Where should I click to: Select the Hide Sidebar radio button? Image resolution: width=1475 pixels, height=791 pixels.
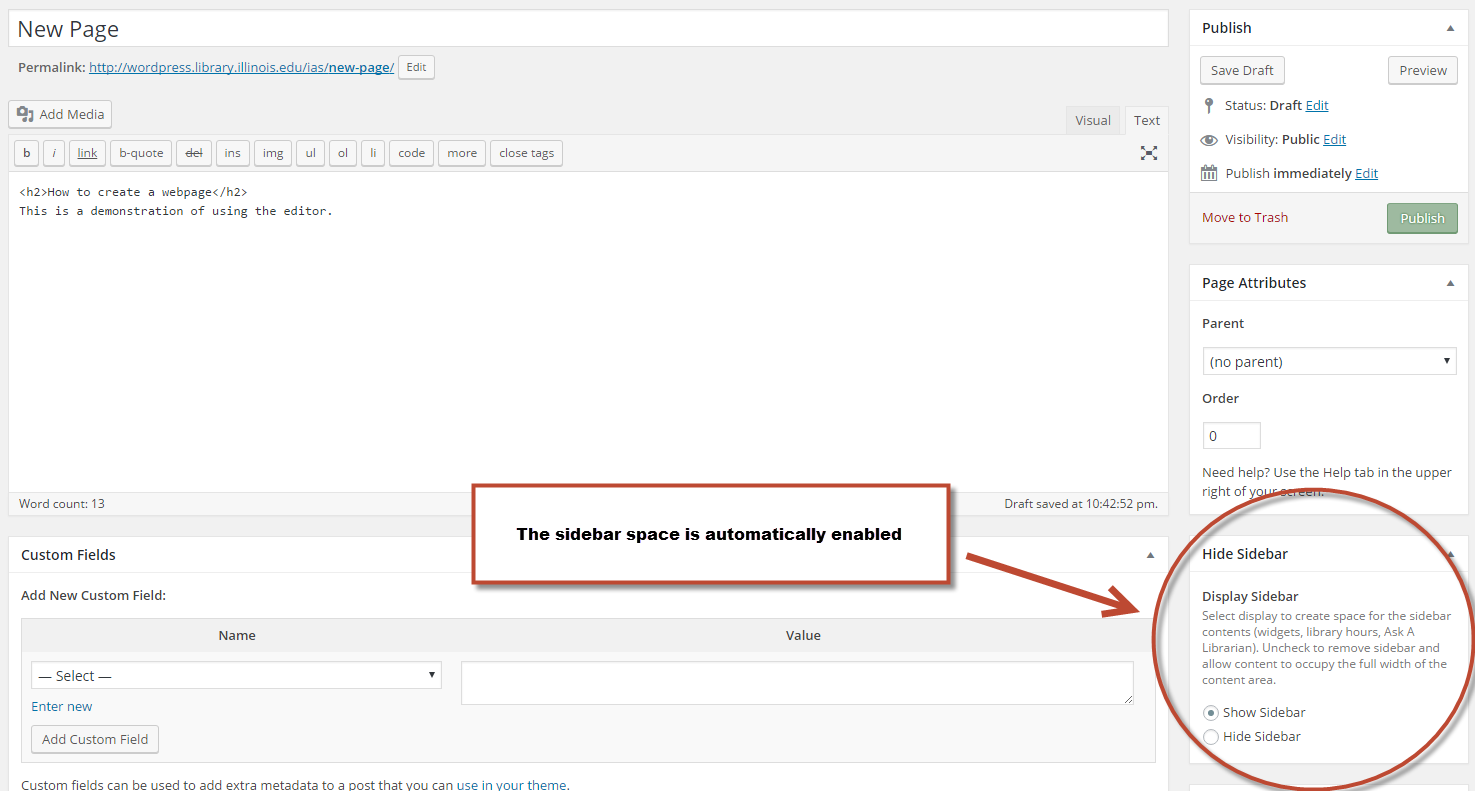point(1211,737)
